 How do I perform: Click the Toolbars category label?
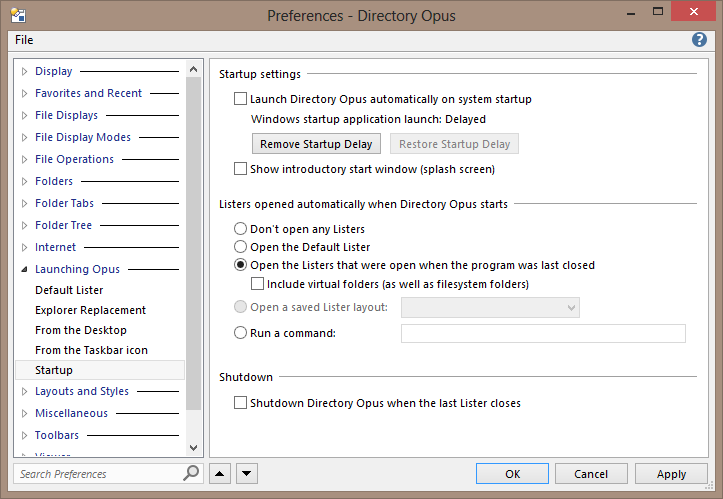(x=57, y=435)
